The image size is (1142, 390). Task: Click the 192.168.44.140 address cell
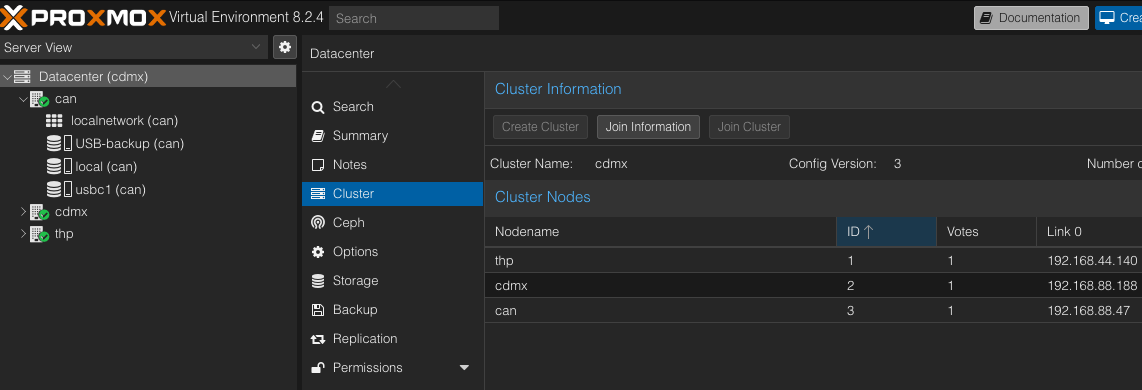[1092, 260]
